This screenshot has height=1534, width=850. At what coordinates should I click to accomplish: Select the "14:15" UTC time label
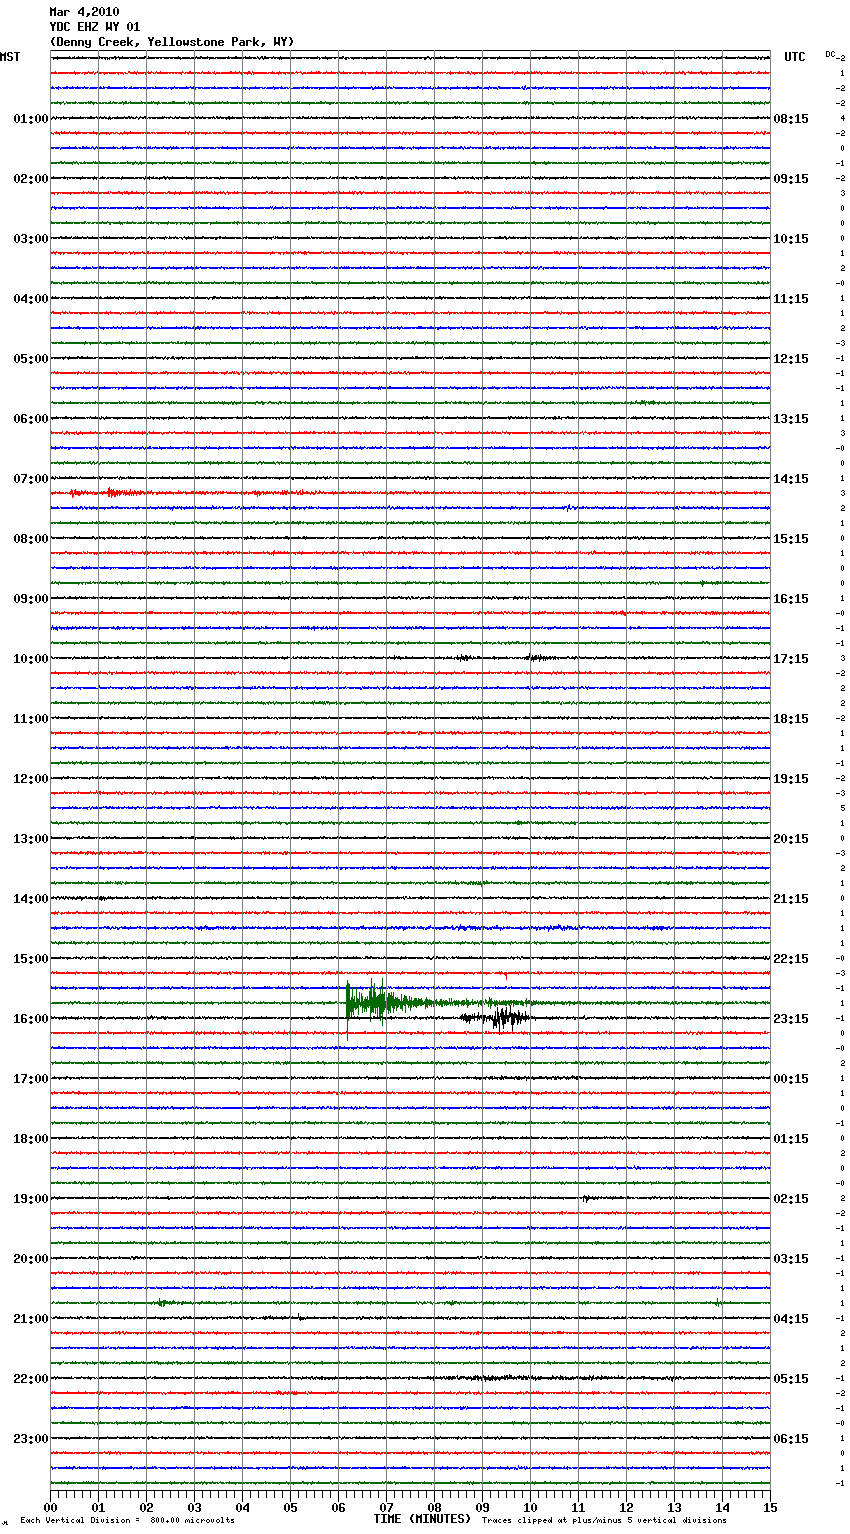[x=791, y=479]
